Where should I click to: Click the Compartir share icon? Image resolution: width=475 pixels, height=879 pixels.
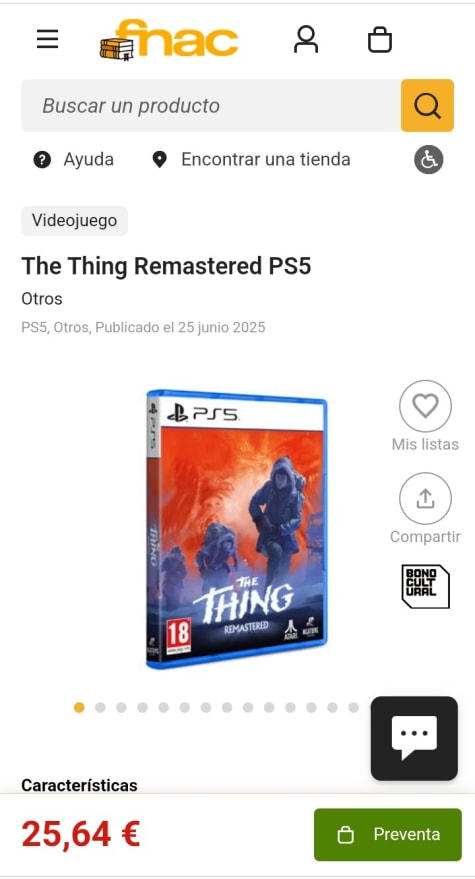point(425,498)
